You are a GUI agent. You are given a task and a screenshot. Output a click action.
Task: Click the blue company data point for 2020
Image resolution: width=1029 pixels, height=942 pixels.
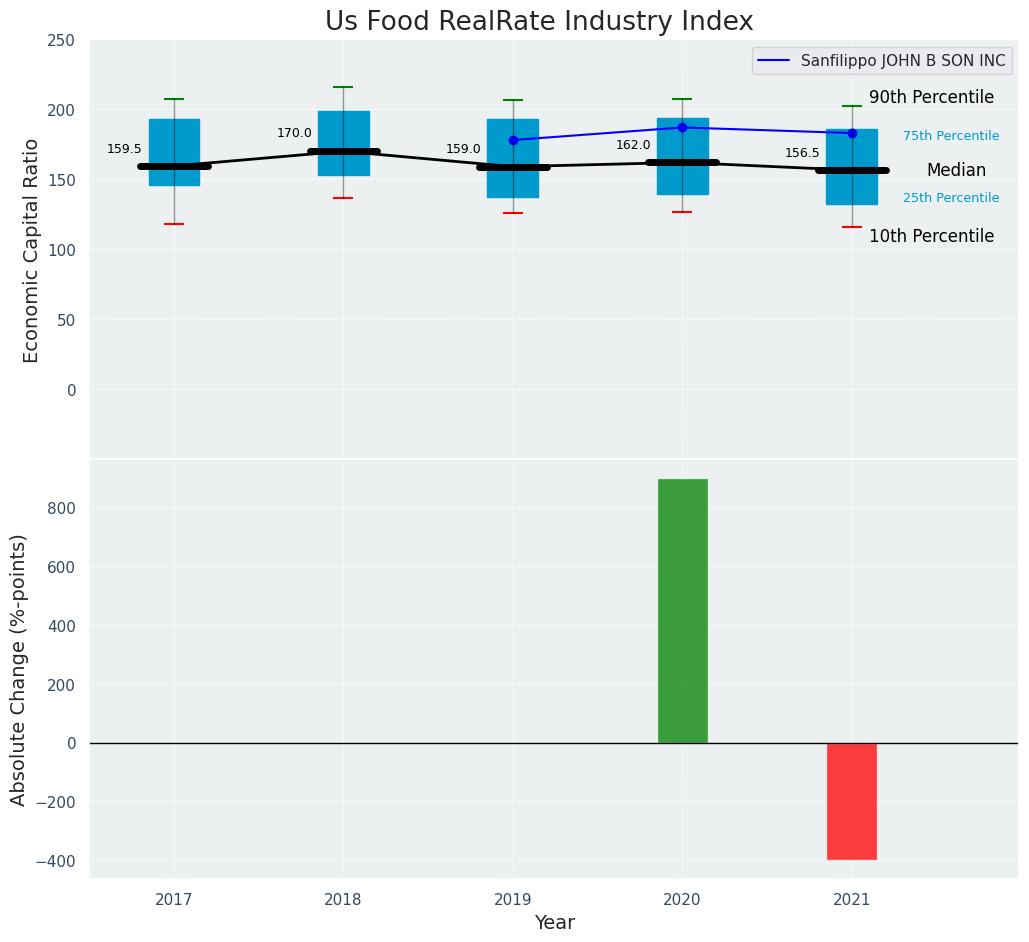coord(682,127)
